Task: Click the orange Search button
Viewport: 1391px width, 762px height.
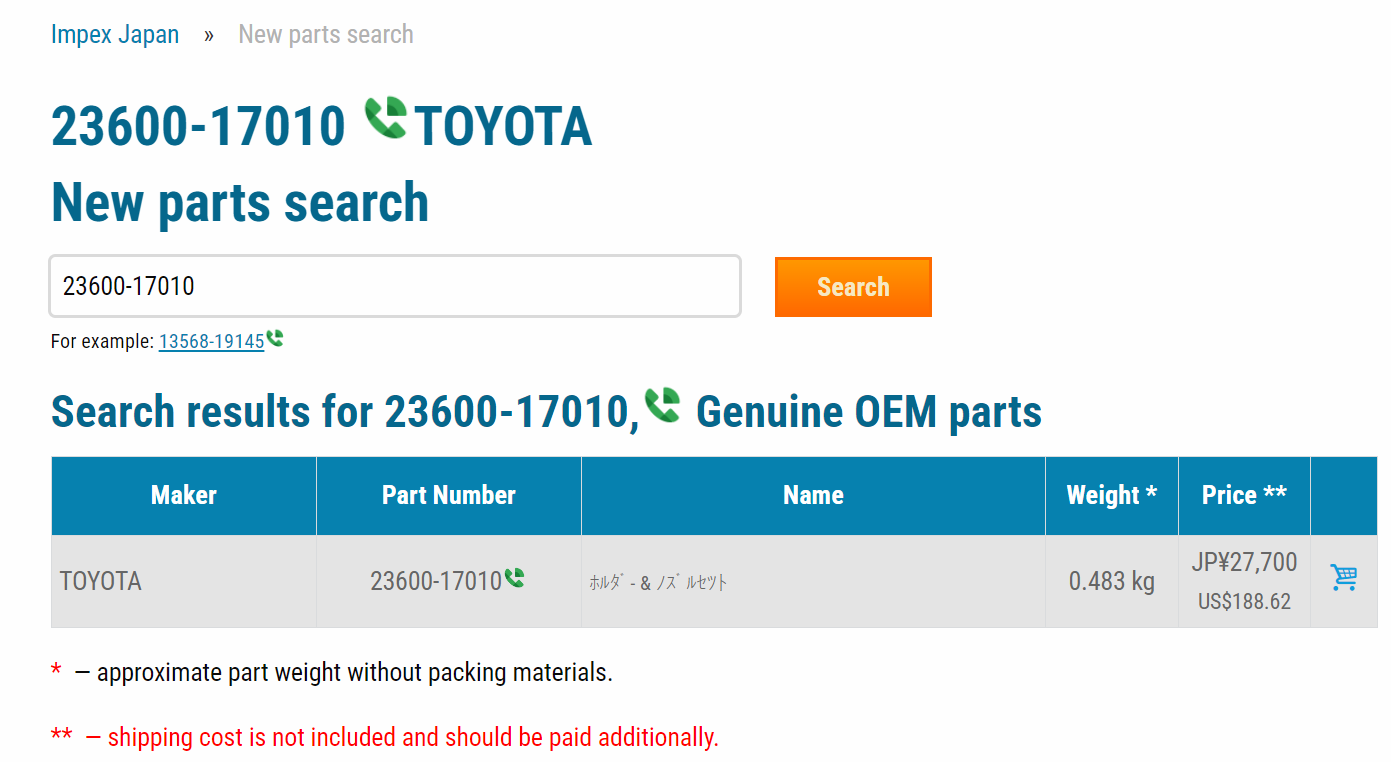Action: pyautogui.click(x=853, y=287)
